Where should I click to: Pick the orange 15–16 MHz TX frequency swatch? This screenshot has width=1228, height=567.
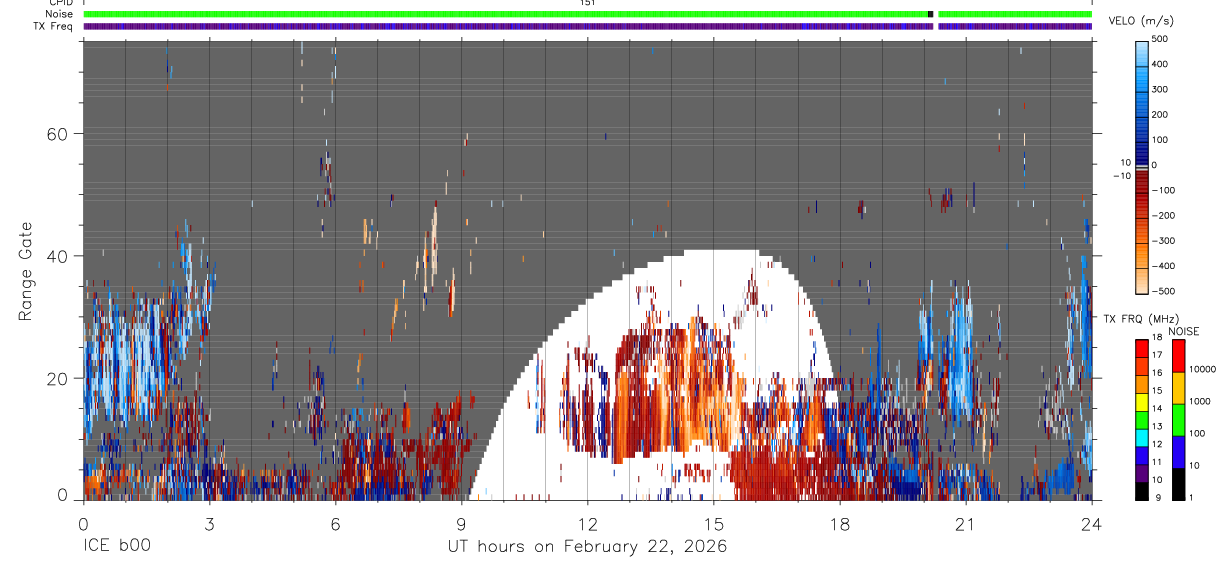pos(1142,383)
